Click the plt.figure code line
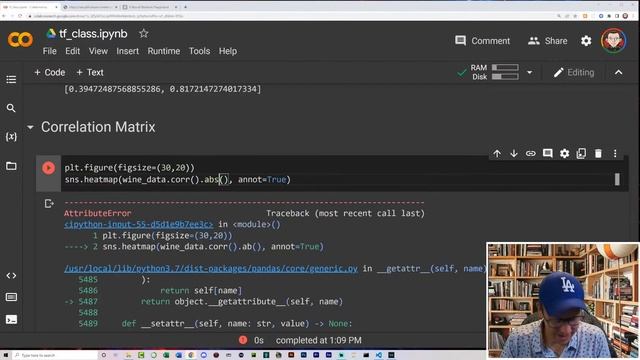Viewport: 640px width, 360px height. [129, 168]
